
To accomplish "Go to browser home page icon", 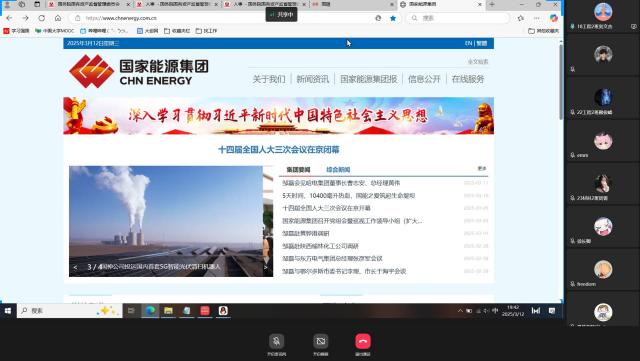I will click(58, 18).
